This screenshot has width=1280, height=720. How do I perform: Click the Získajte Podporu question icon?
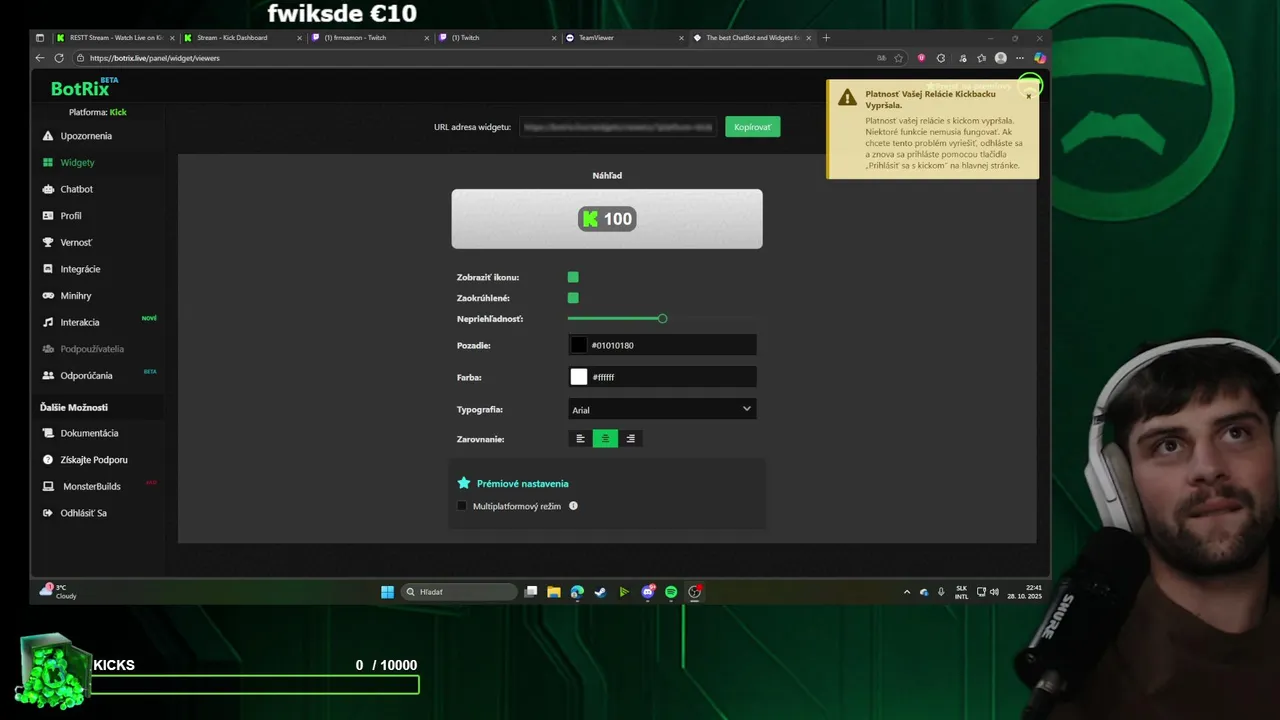coord(48,460)
